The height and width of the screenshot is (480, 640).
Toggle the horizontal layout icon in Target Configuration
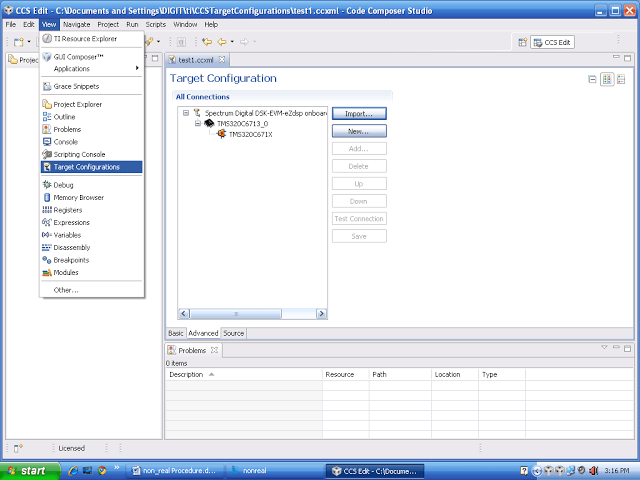point(607,79)
